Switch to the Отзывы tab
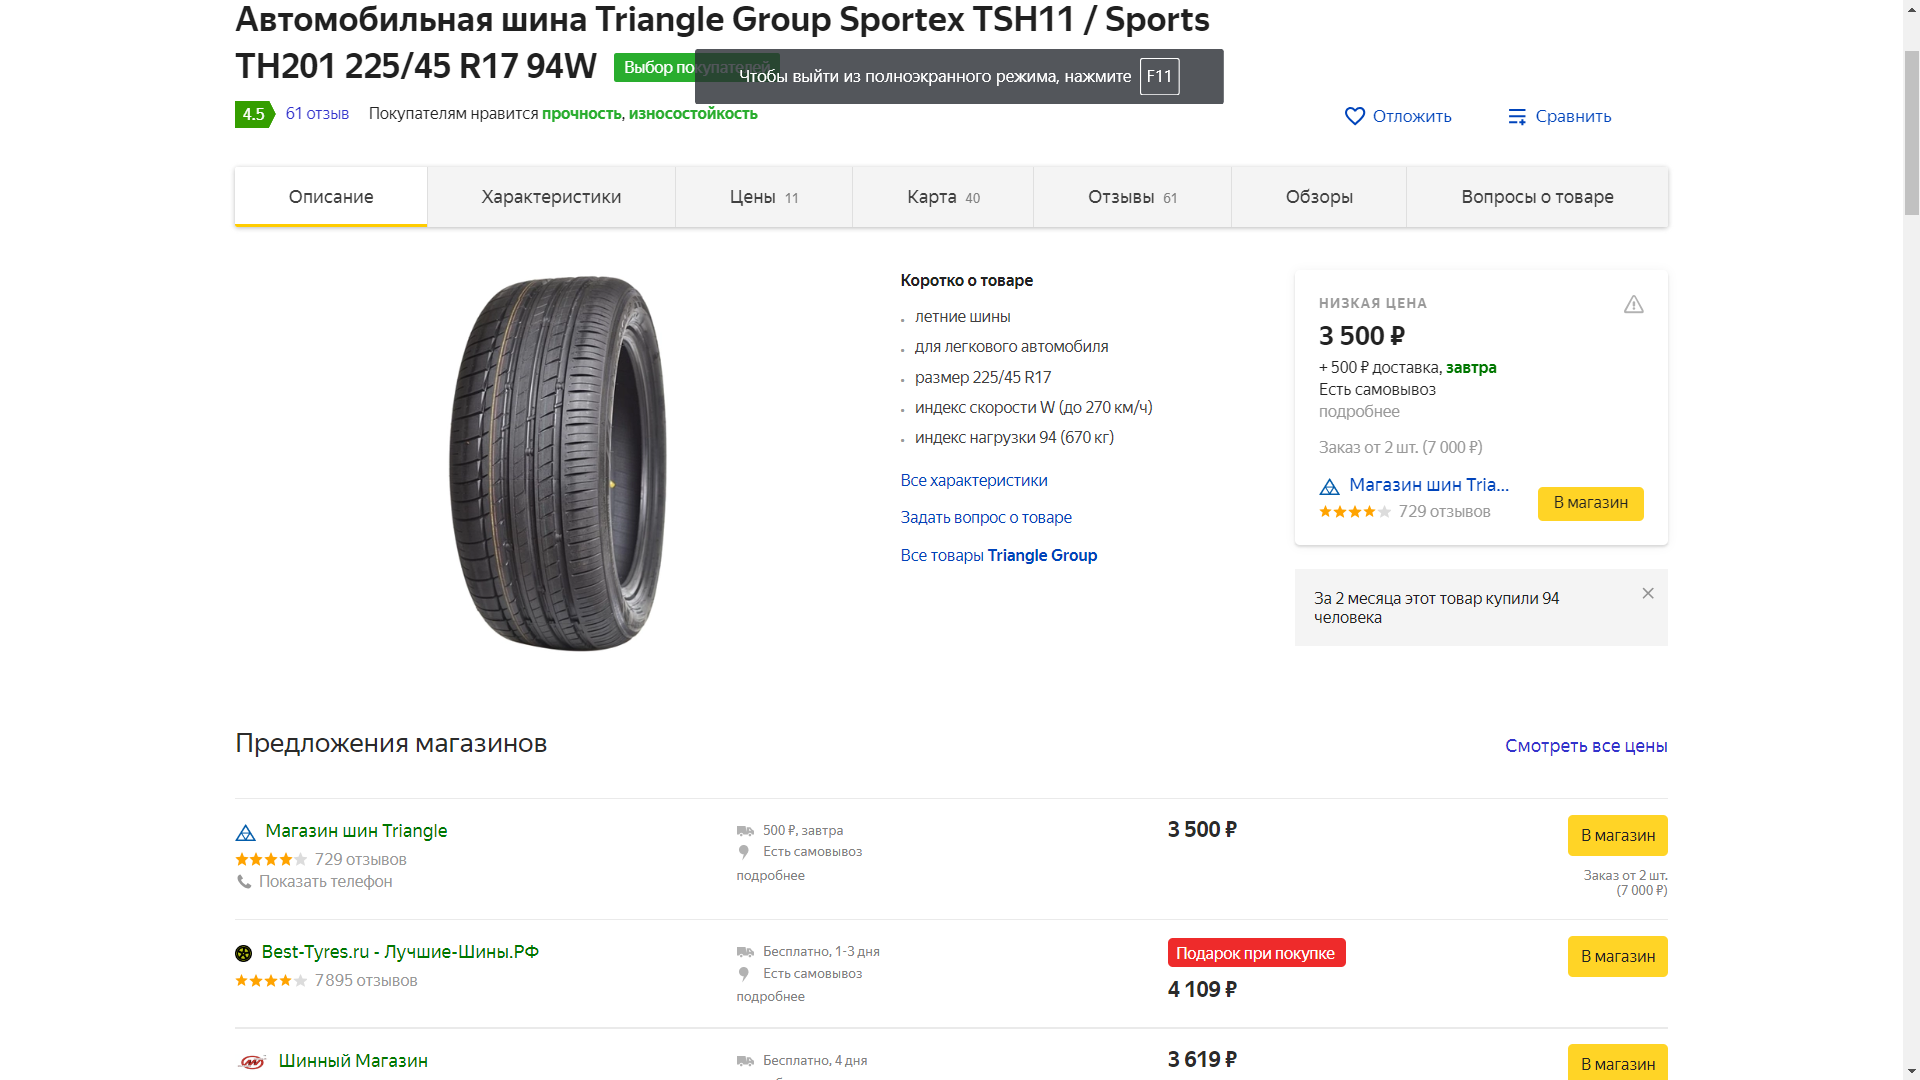 (x=1132, y=197)
